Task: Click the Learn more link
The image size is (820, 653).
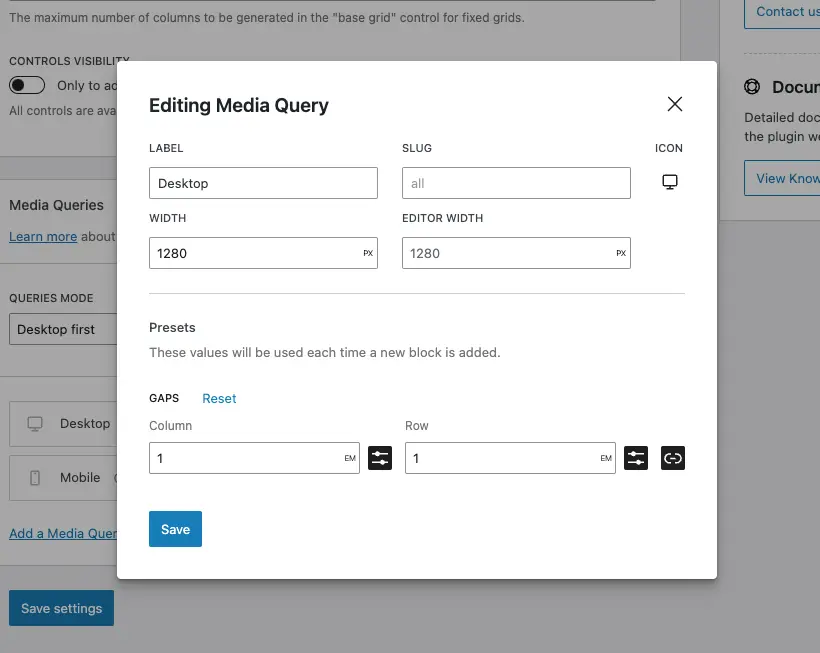Action: [x=41, y=236]
